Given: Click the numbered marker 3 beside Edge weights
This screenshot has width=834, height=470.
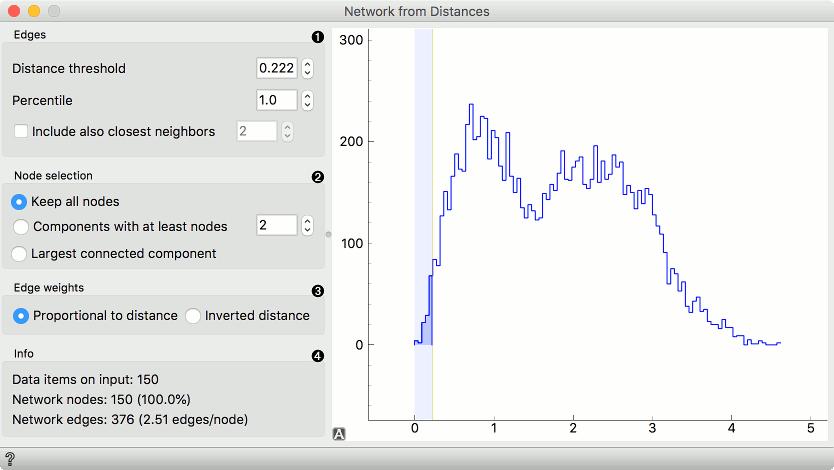Looking at the screenshot, I should [318, 292].
